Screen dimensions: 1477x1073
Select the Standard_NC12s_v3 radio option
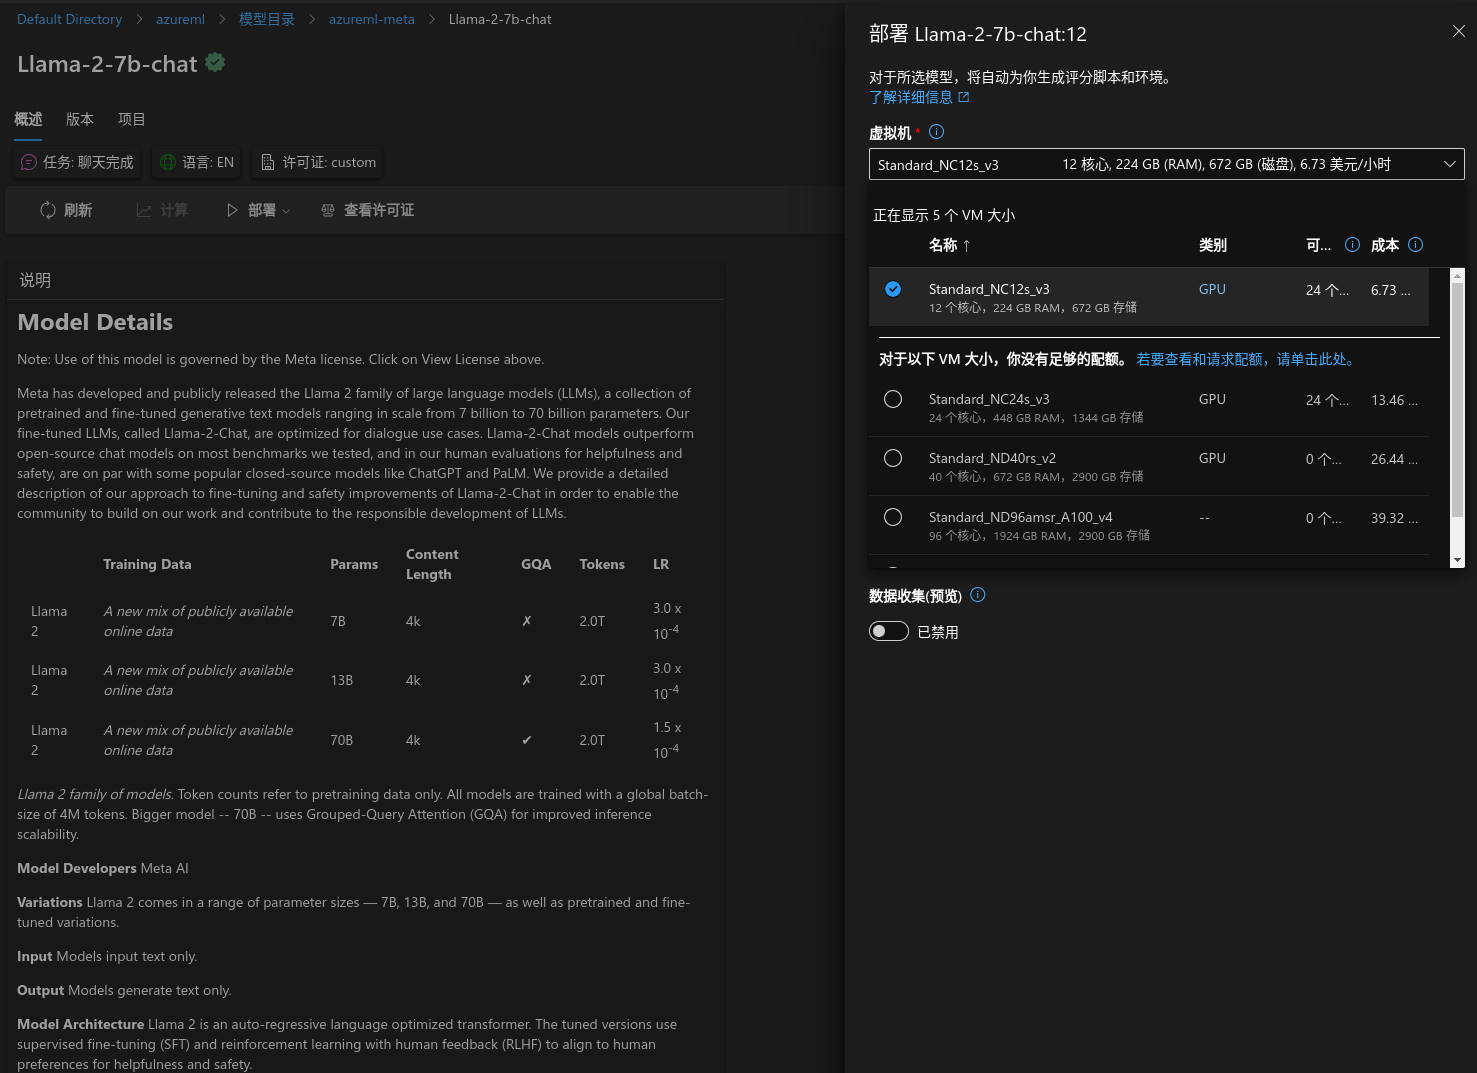click(x=893, y=289)
